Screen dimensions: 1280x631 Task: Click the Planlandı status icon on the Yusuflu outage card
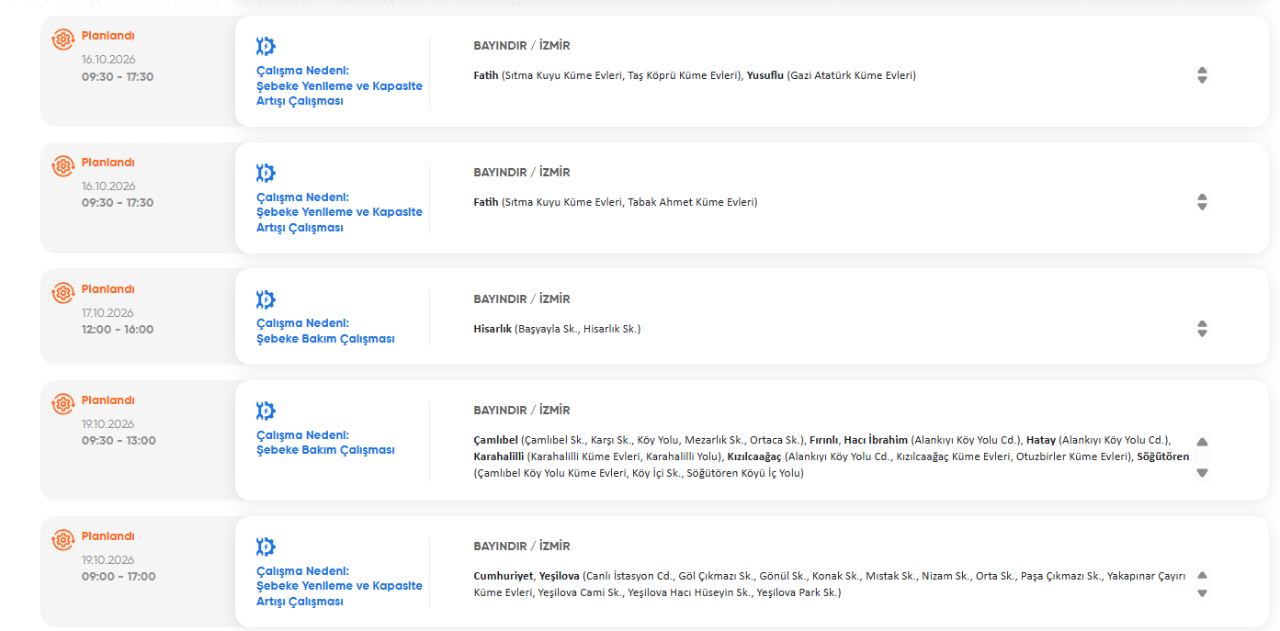point(63,39)
